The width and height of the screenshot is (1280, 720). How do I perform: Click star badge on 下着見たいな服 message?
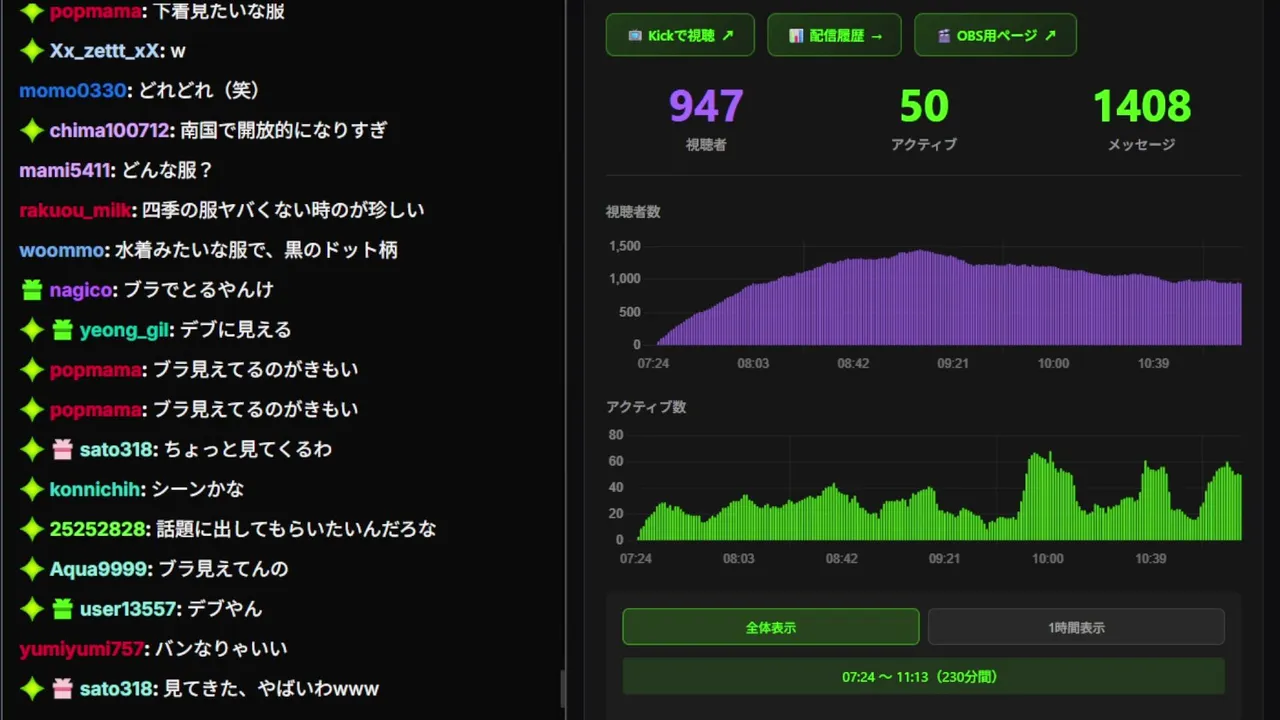tap(32, 12)
